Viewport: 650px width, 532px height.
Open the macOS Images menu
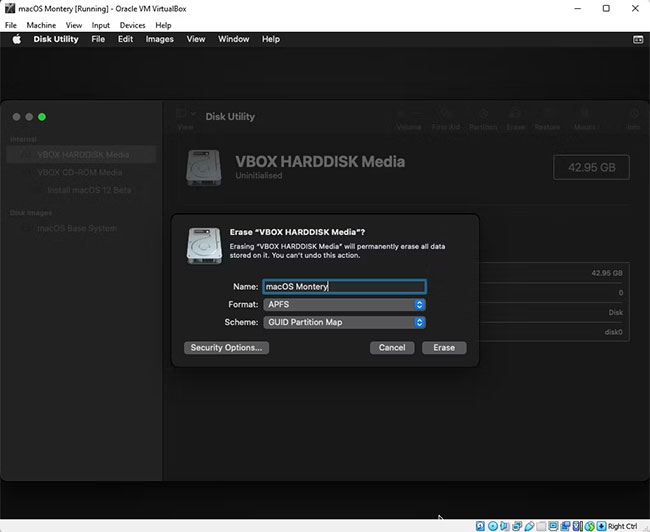point(160,39)
